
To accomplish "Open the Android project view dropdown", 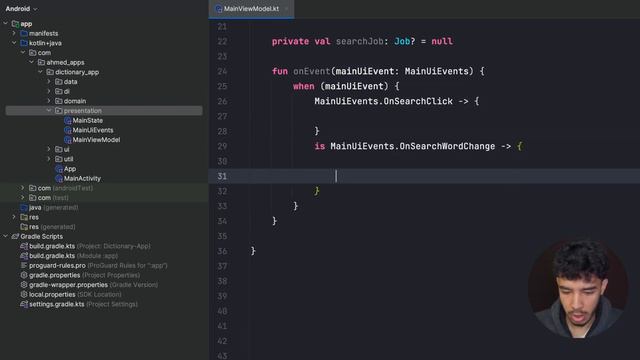I will (x=21, y=9).
